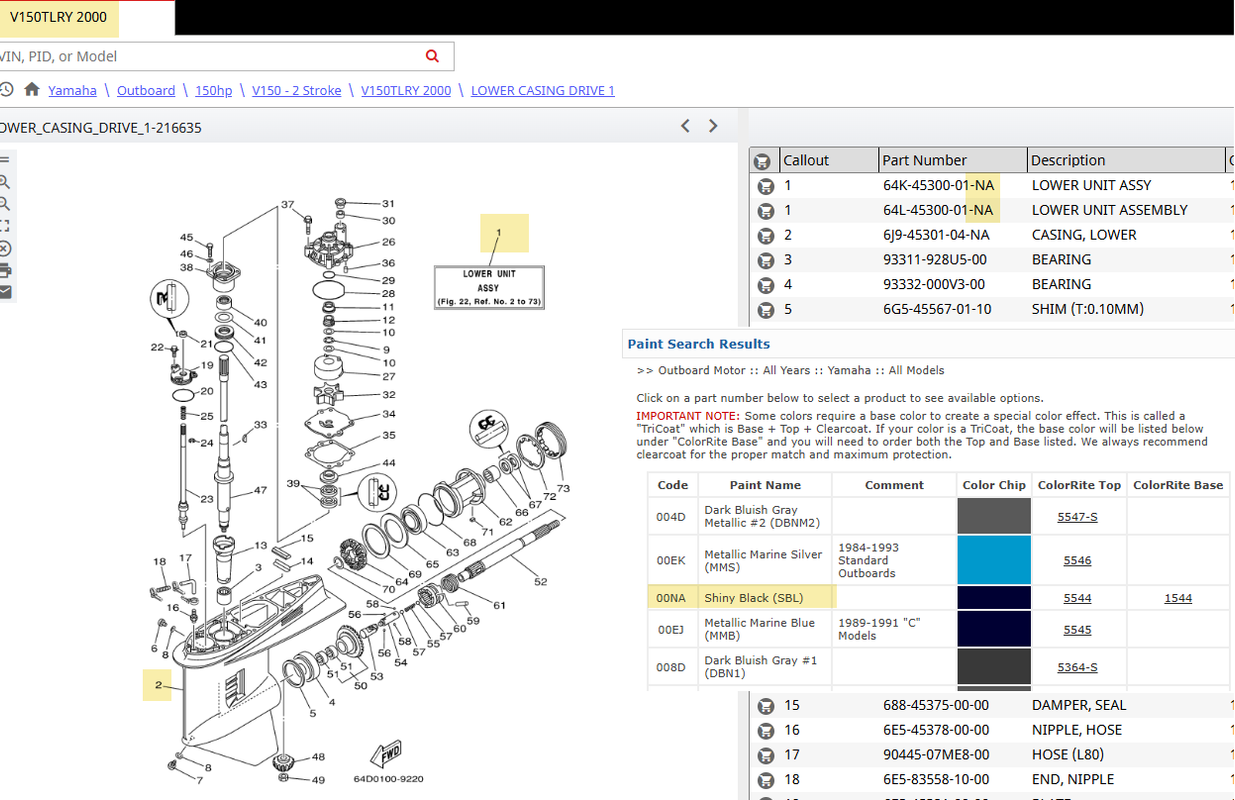This screenshot has width=1235, height=800.
Task: Add Damper, Seal to cart
Action: click(766, 706)
